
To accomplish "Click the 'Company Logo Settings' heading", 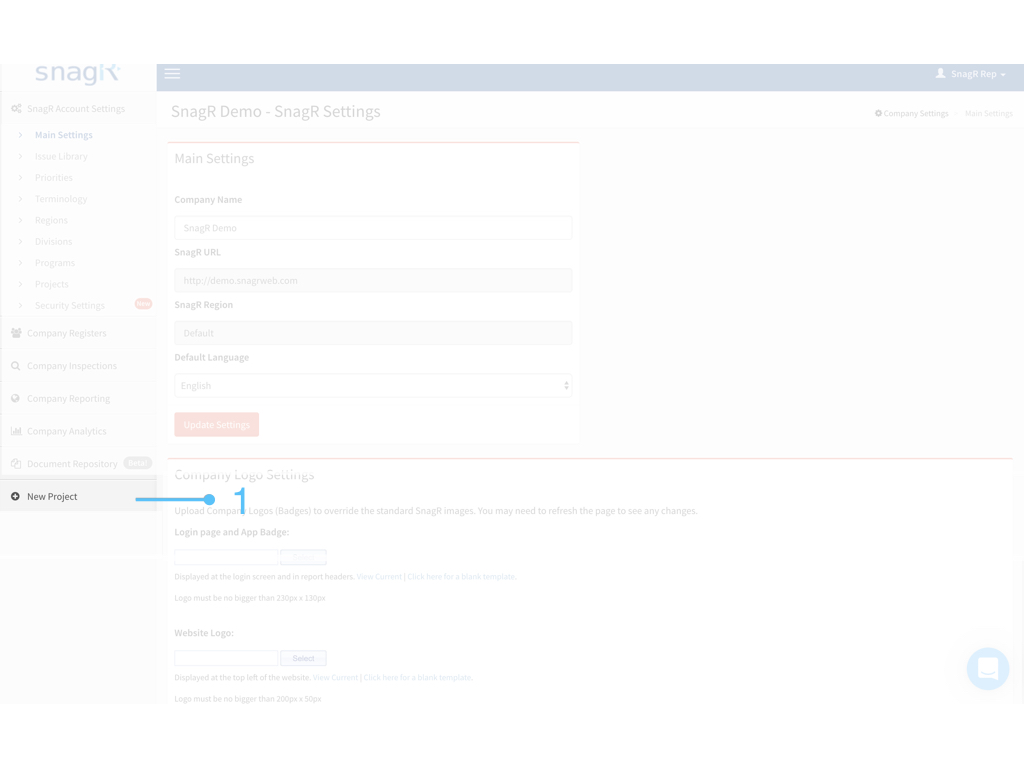I will click(244, 475).
